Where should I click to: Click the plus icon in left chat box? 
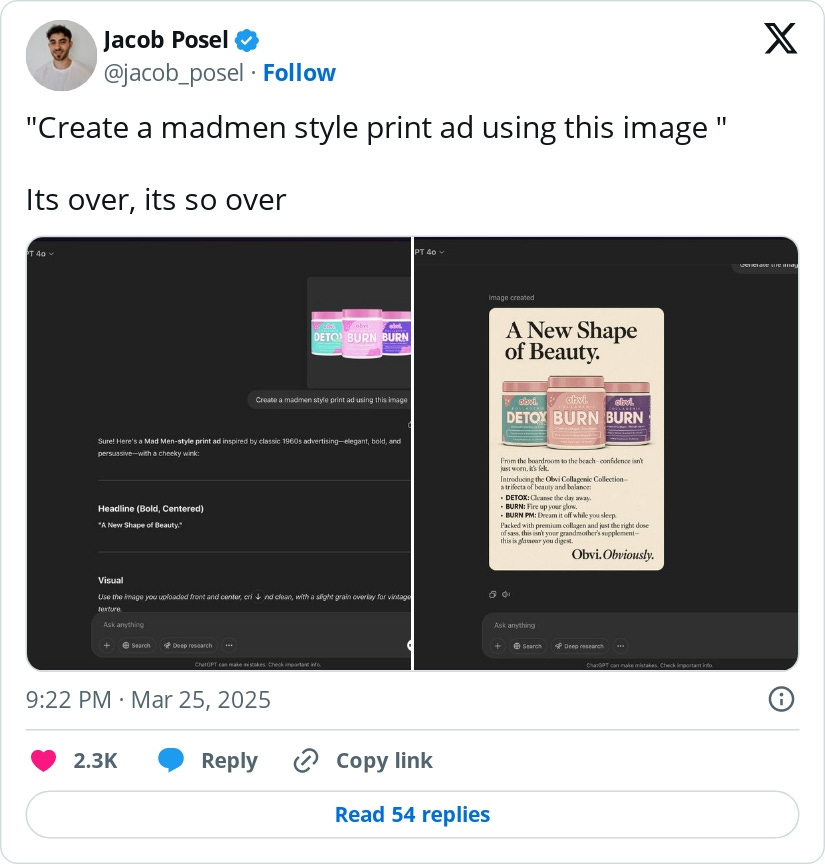(107, 645)
